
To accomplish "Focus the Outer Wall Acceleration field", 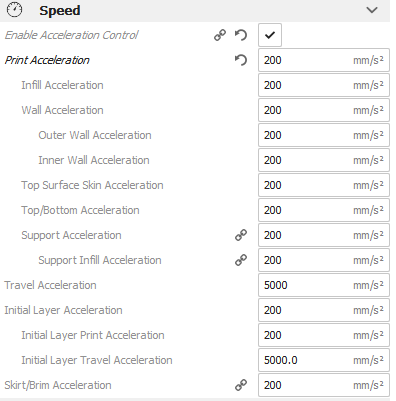I will 324,135.
